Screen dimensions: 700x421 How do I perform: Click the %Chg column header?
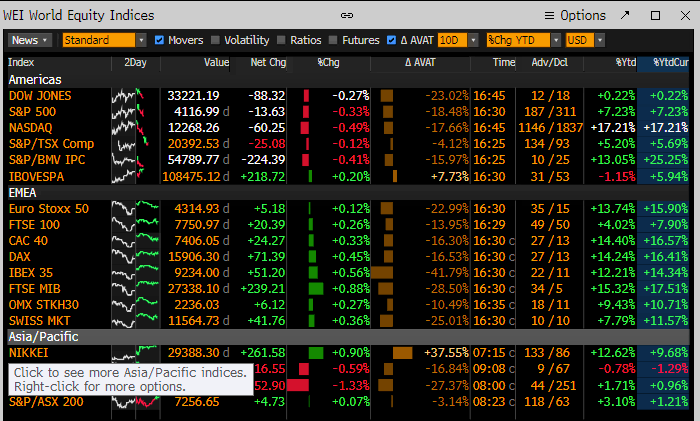(328, 63)
